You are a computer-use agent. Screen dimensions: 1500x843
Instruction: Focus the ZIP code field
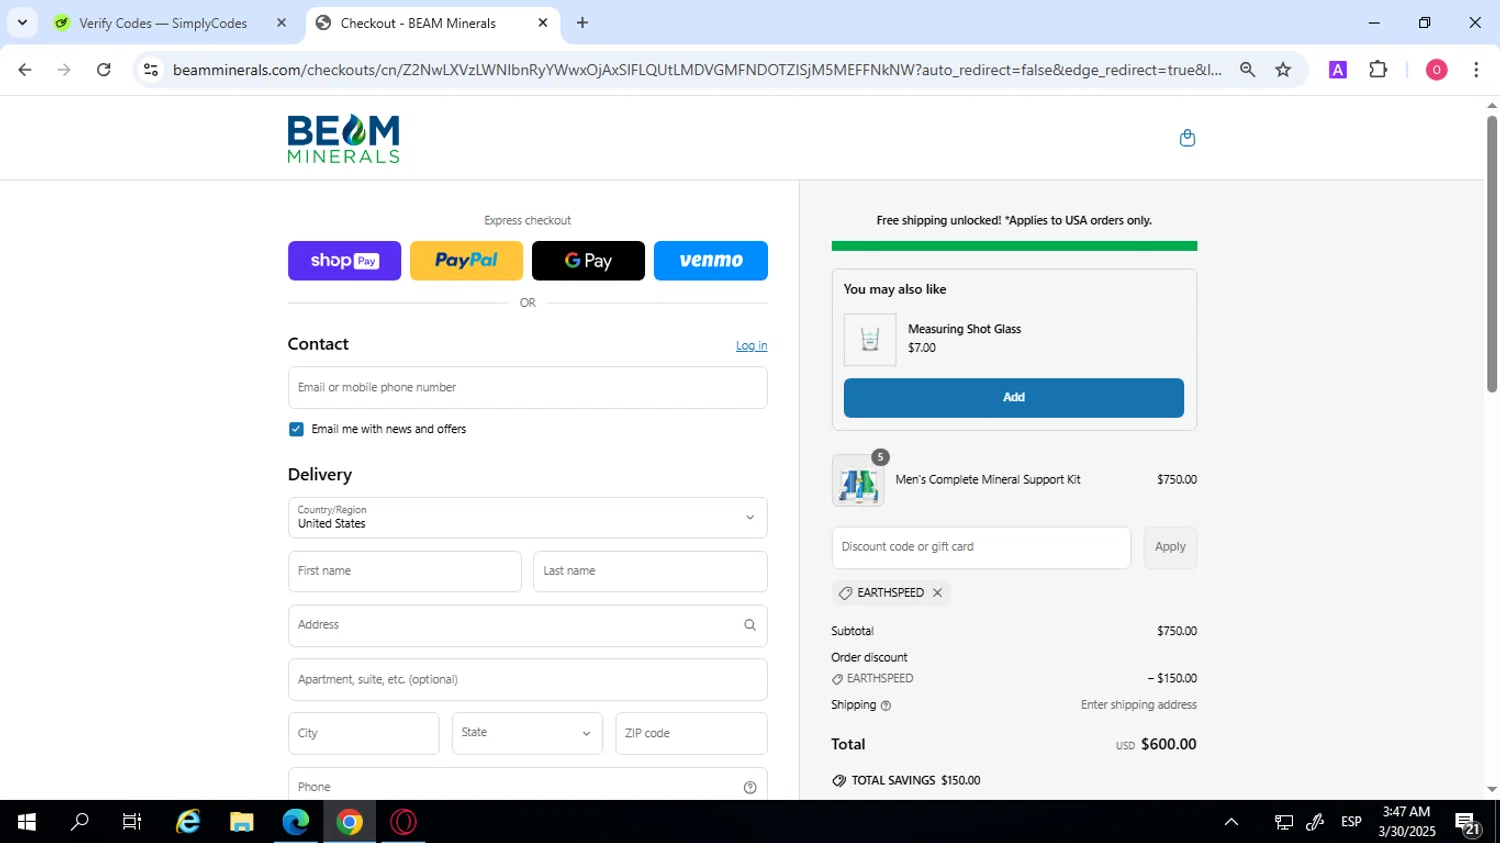[x=691, y=733]
